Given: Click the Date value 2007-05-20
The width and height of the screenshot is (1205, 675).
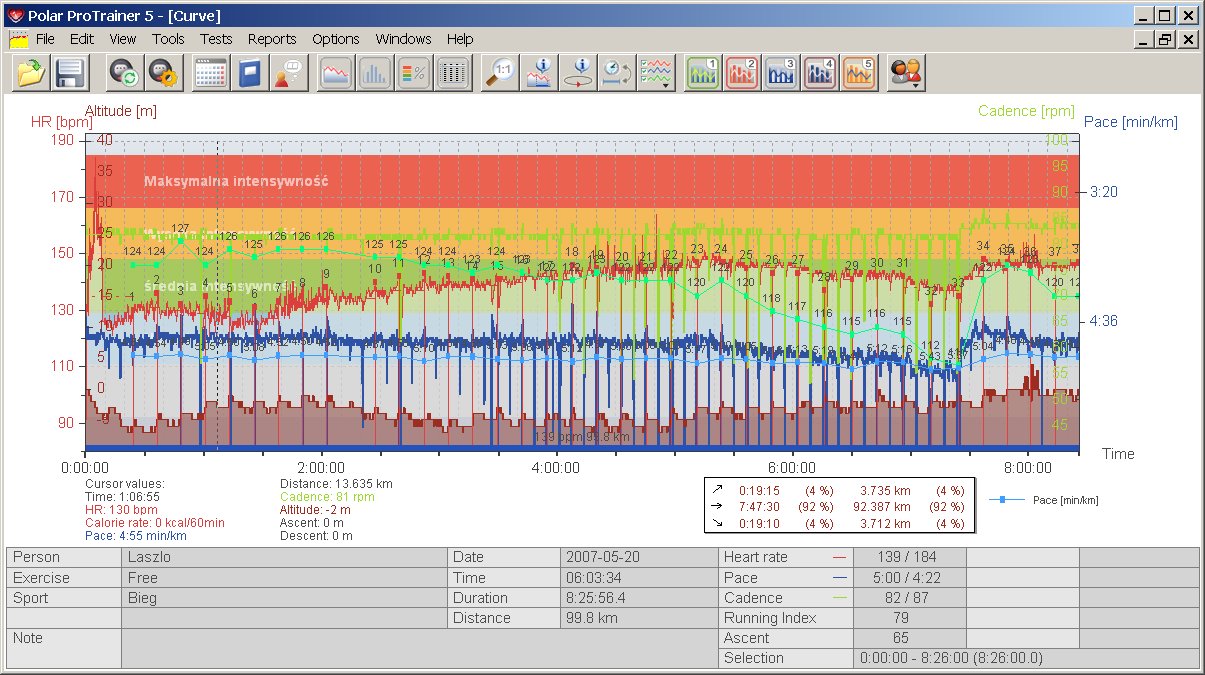Looking at the screenshot, I should point(639,557).
